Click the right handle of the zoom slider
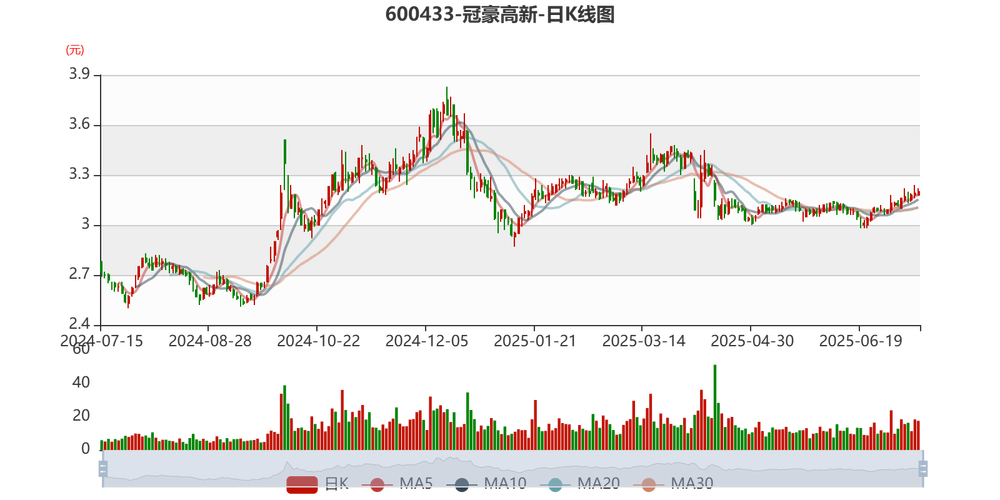 (923, 468)
